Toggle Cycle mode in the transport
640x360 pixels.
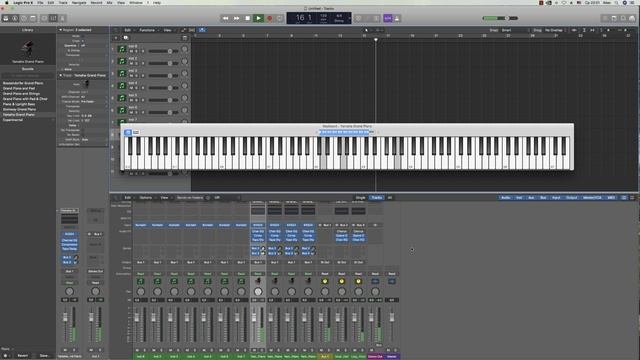280,18
